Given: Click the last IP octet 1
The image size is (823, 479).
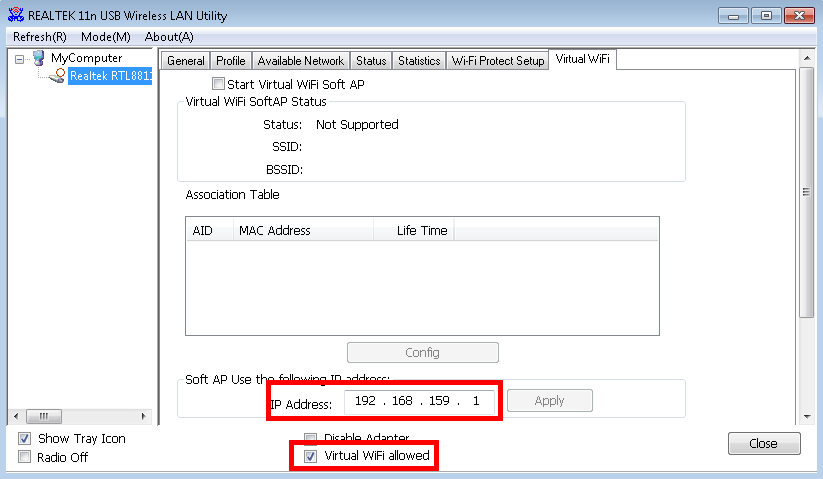Looking at the screenshot, I should (476, 401).
